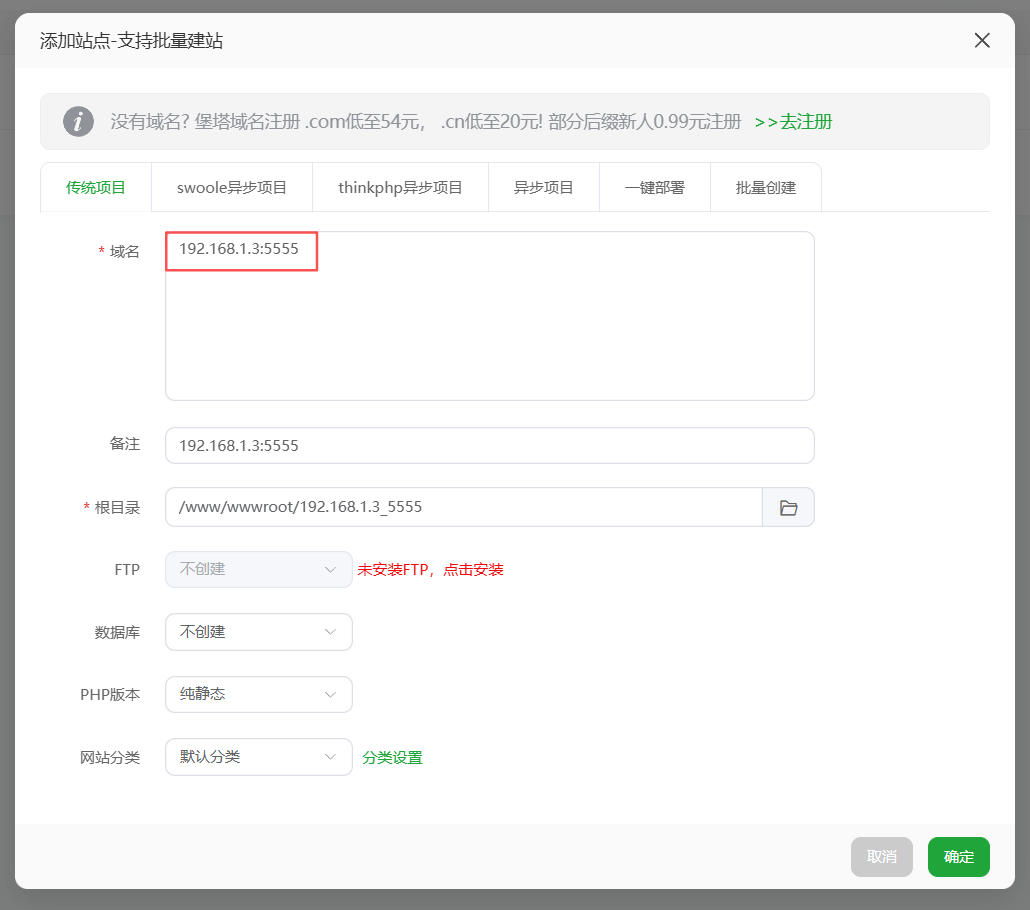Switch to the swoole异步项目 tab

[232, 187]
